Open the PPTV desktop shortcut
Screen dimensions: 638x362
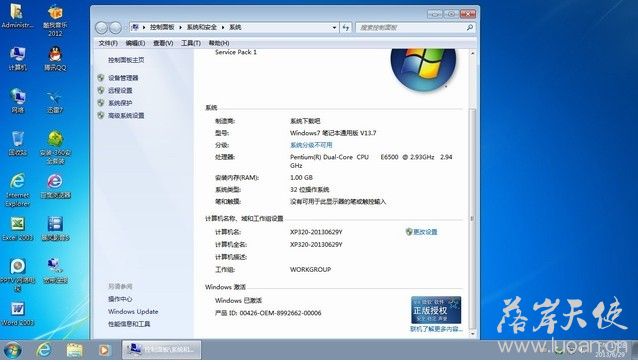tap(17, 275)
